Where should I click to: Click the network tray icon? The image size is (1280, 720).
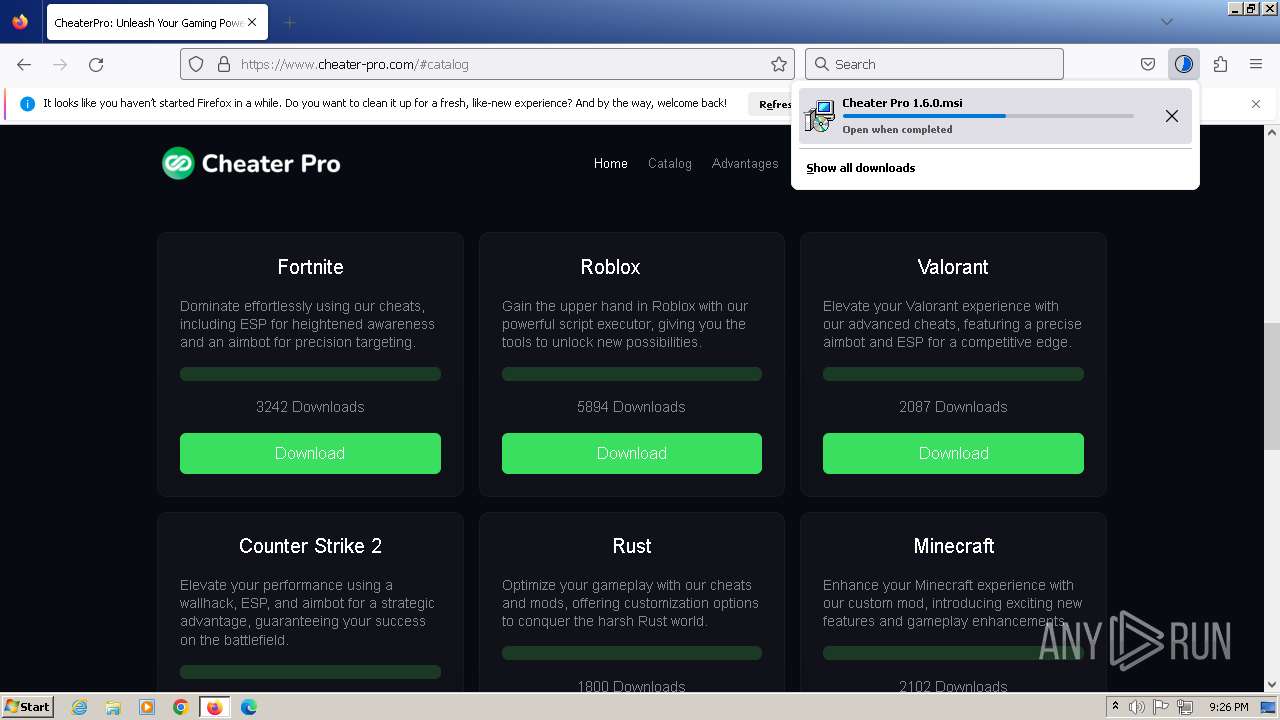pos(1185,707)
